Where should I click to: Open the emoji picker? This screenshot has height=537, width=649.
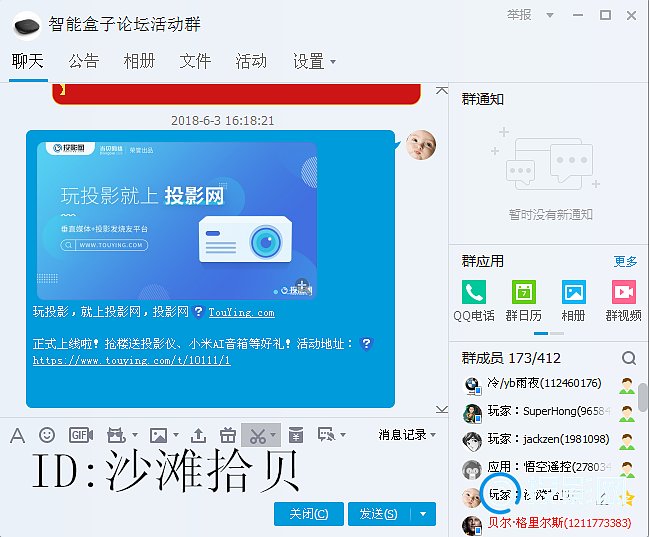(x=47, y=435)
